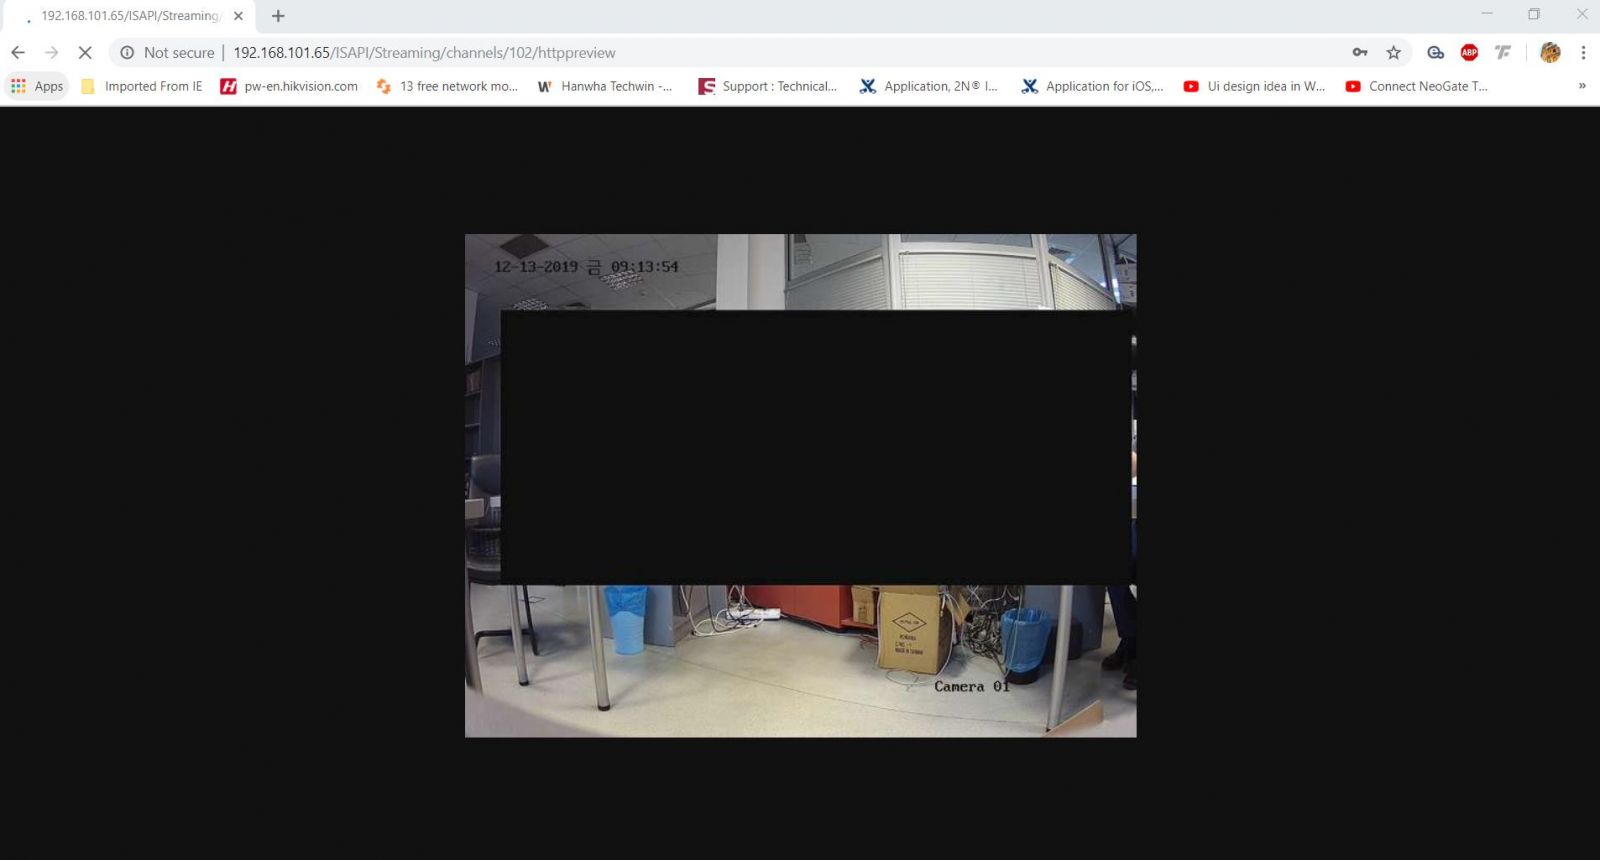This screenshot has height=860, width=1600.
Task: Click the saved passwords key icon
Action: 1359,53
